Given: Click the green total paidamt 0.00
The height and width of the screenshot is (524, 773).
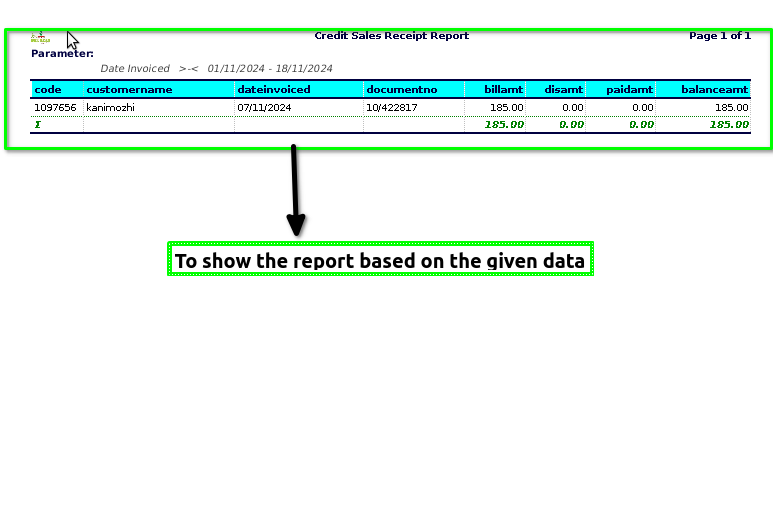Looking at the screenshot, I should [x=642, y=125].
